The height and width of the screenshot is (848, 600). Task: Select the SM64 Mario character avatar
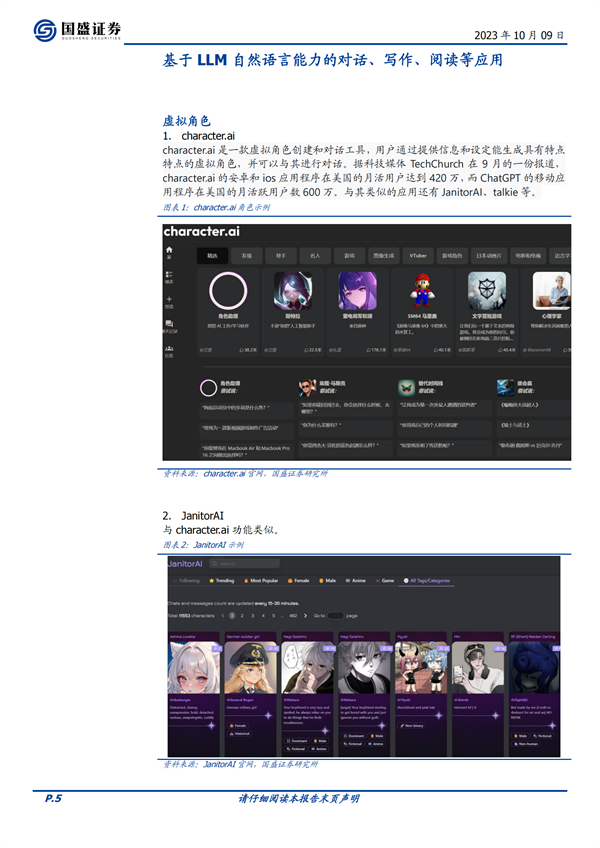[x=422, y=290]
